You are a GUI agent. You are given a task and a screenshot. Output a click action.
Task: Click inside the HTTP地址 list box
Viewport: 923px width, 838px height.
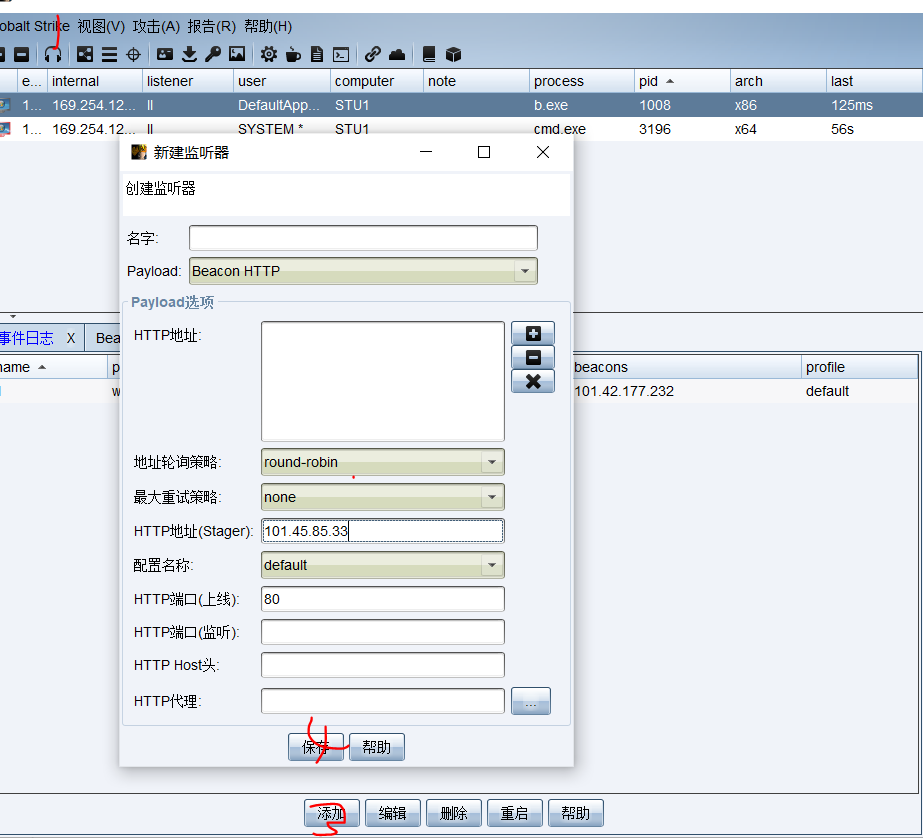point(383,381)
